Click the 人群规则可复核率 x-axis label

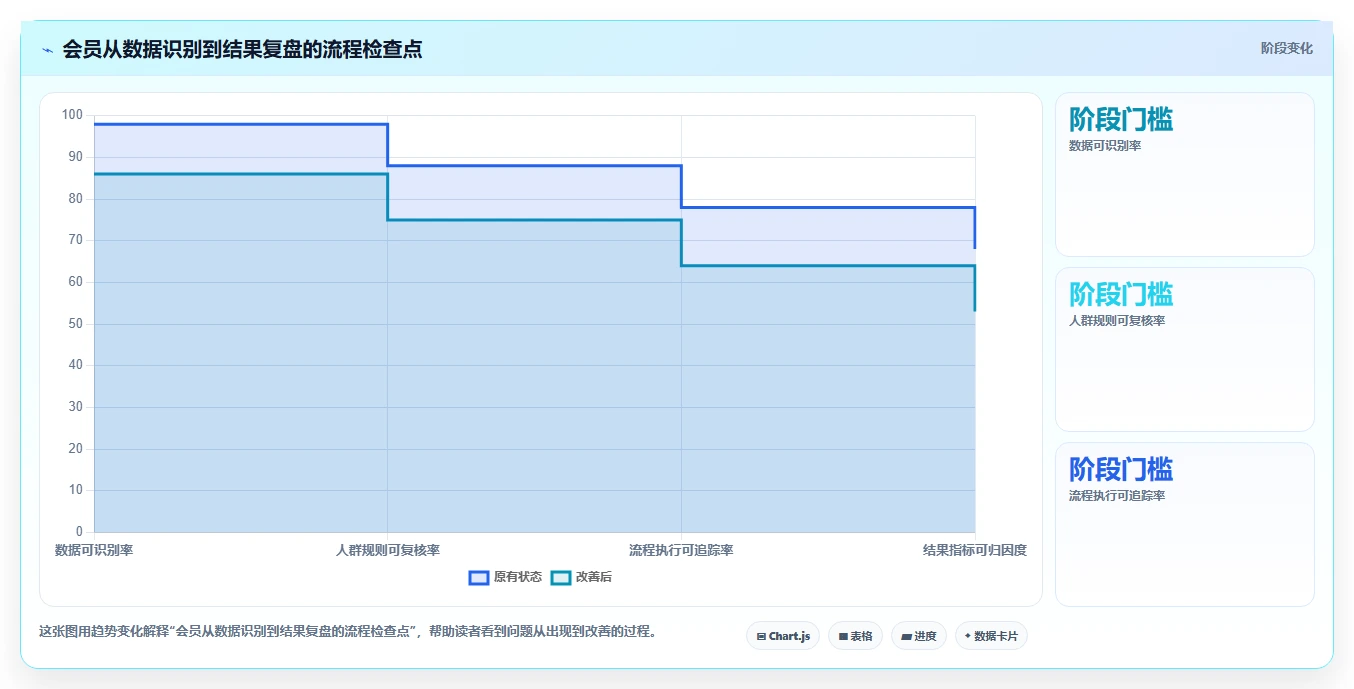click(388, 550)
